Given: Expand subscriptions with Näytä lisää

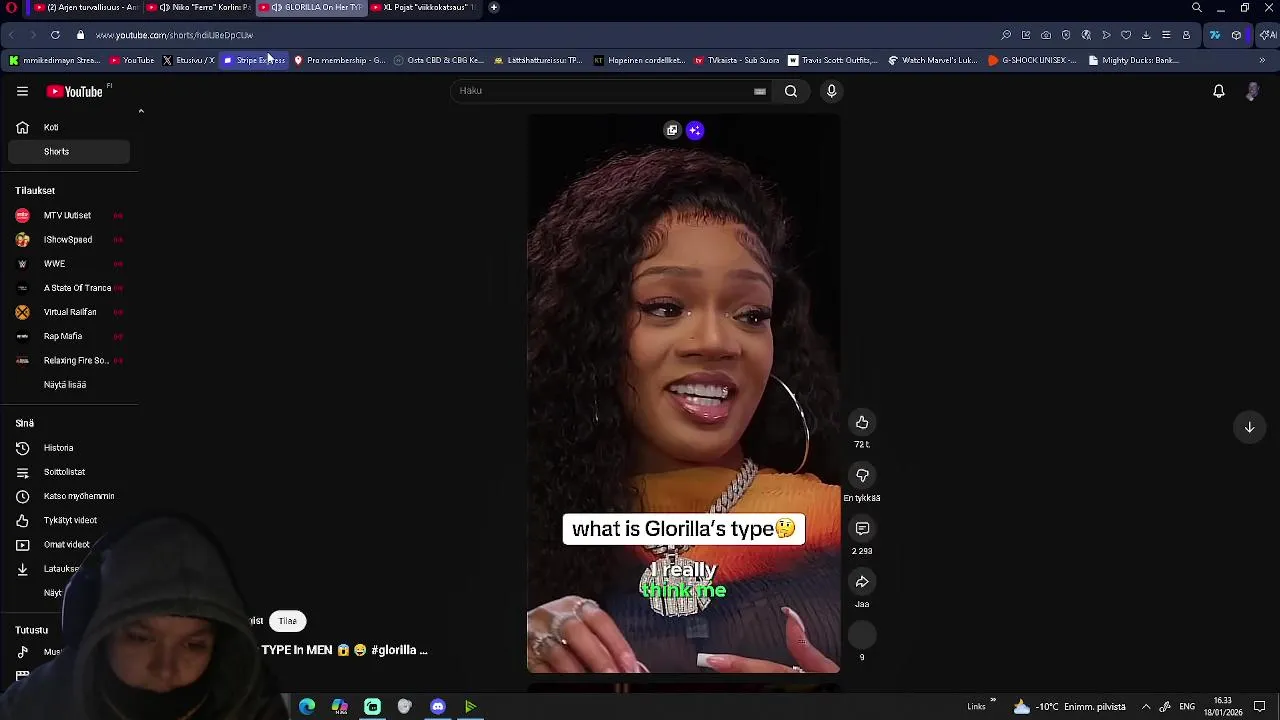Looking at the screenshot, I should tap(65, 385).
